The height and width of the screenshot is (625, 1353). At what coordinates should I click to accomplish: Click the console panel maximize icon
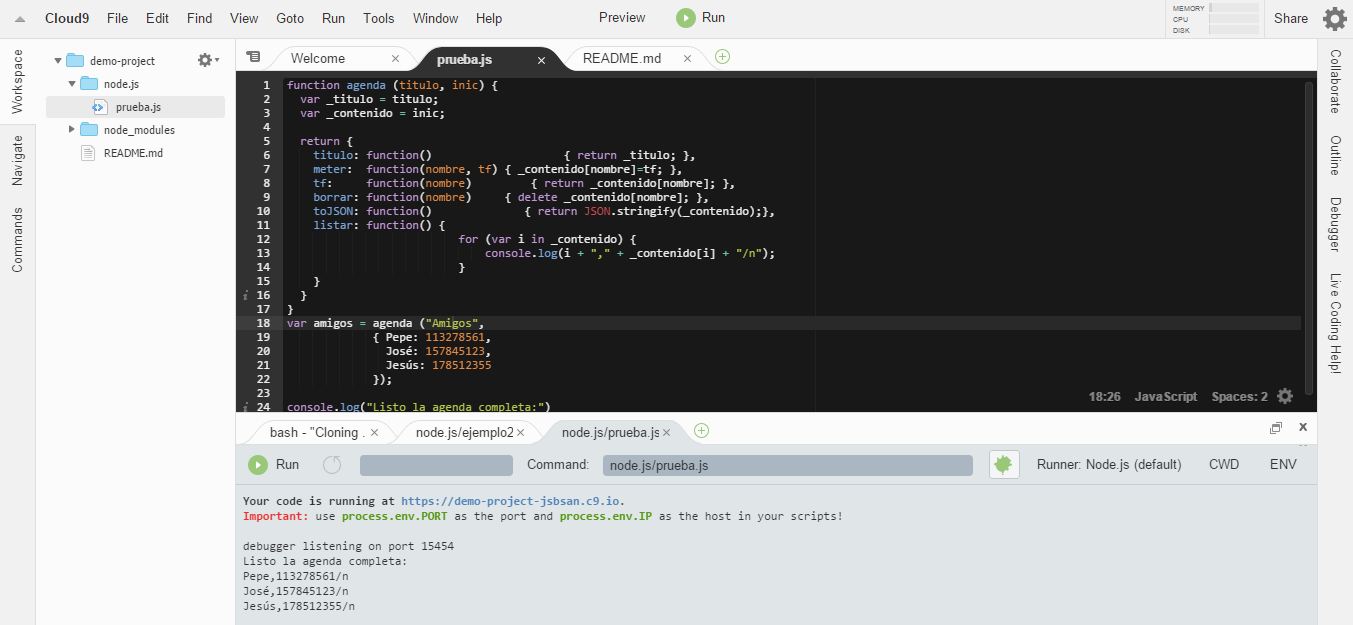1276,428
